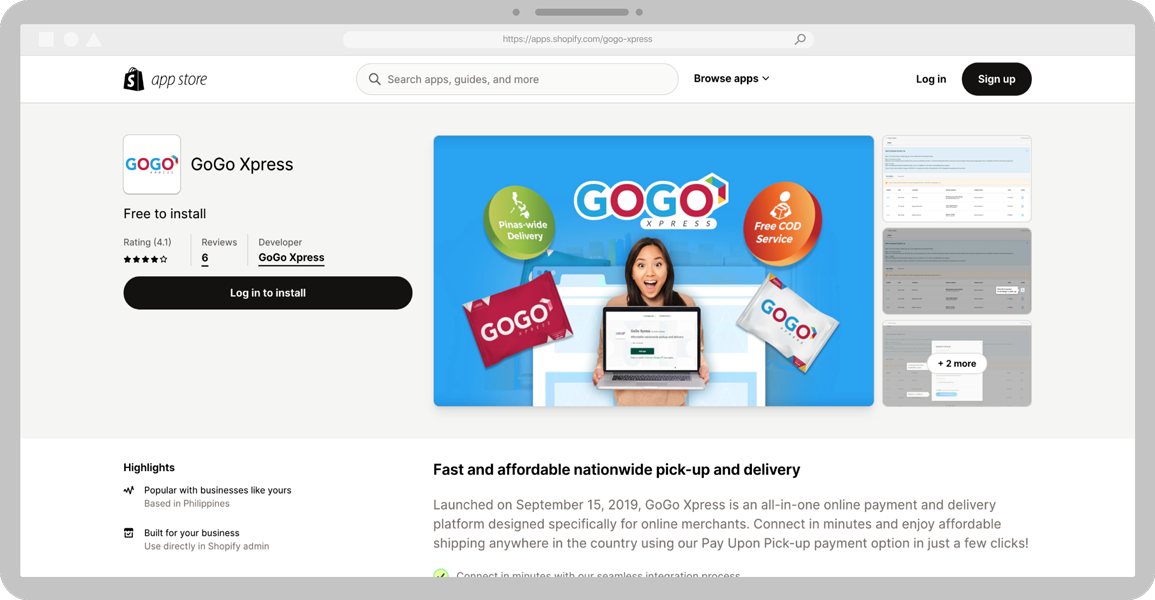Screen dimensions: 1155x600
Task: Click the search magnifier icon in the app search field
Action: [374, 79]
